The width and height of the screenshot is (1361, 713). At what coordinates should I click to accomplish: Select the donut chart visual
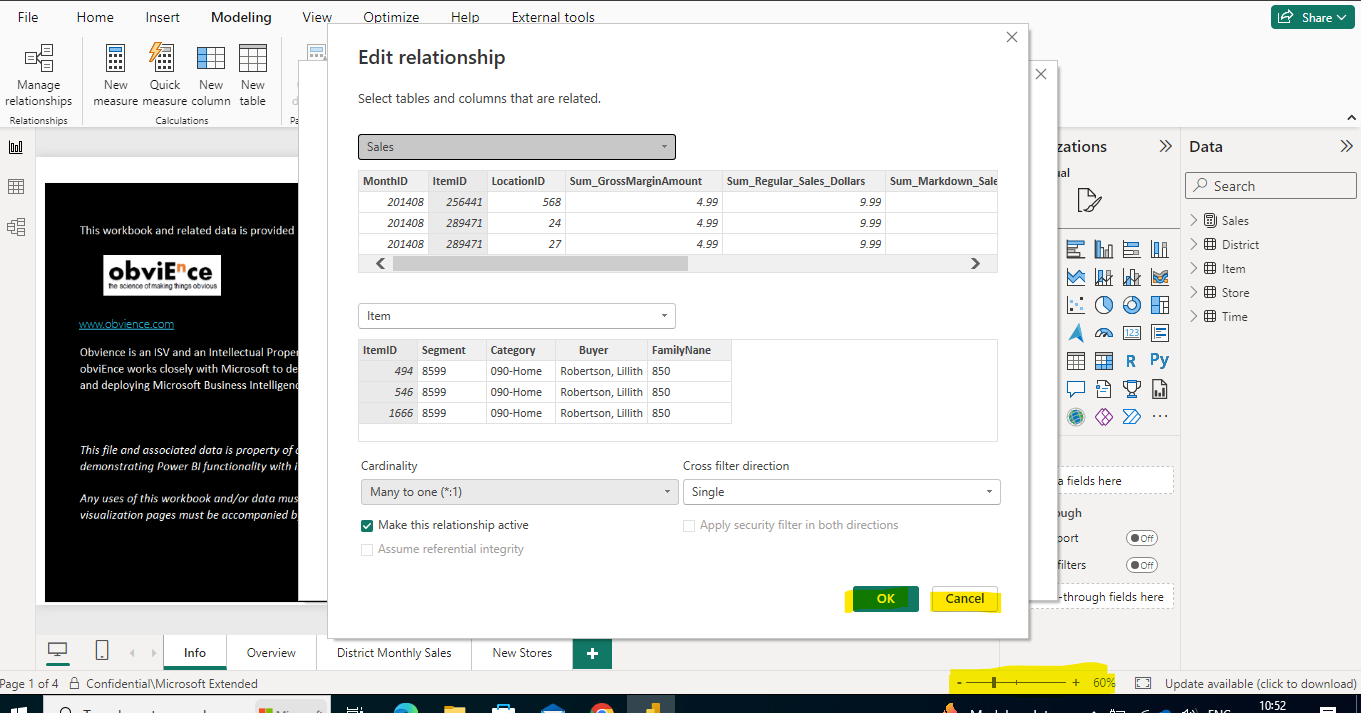tap(1132, 305)
